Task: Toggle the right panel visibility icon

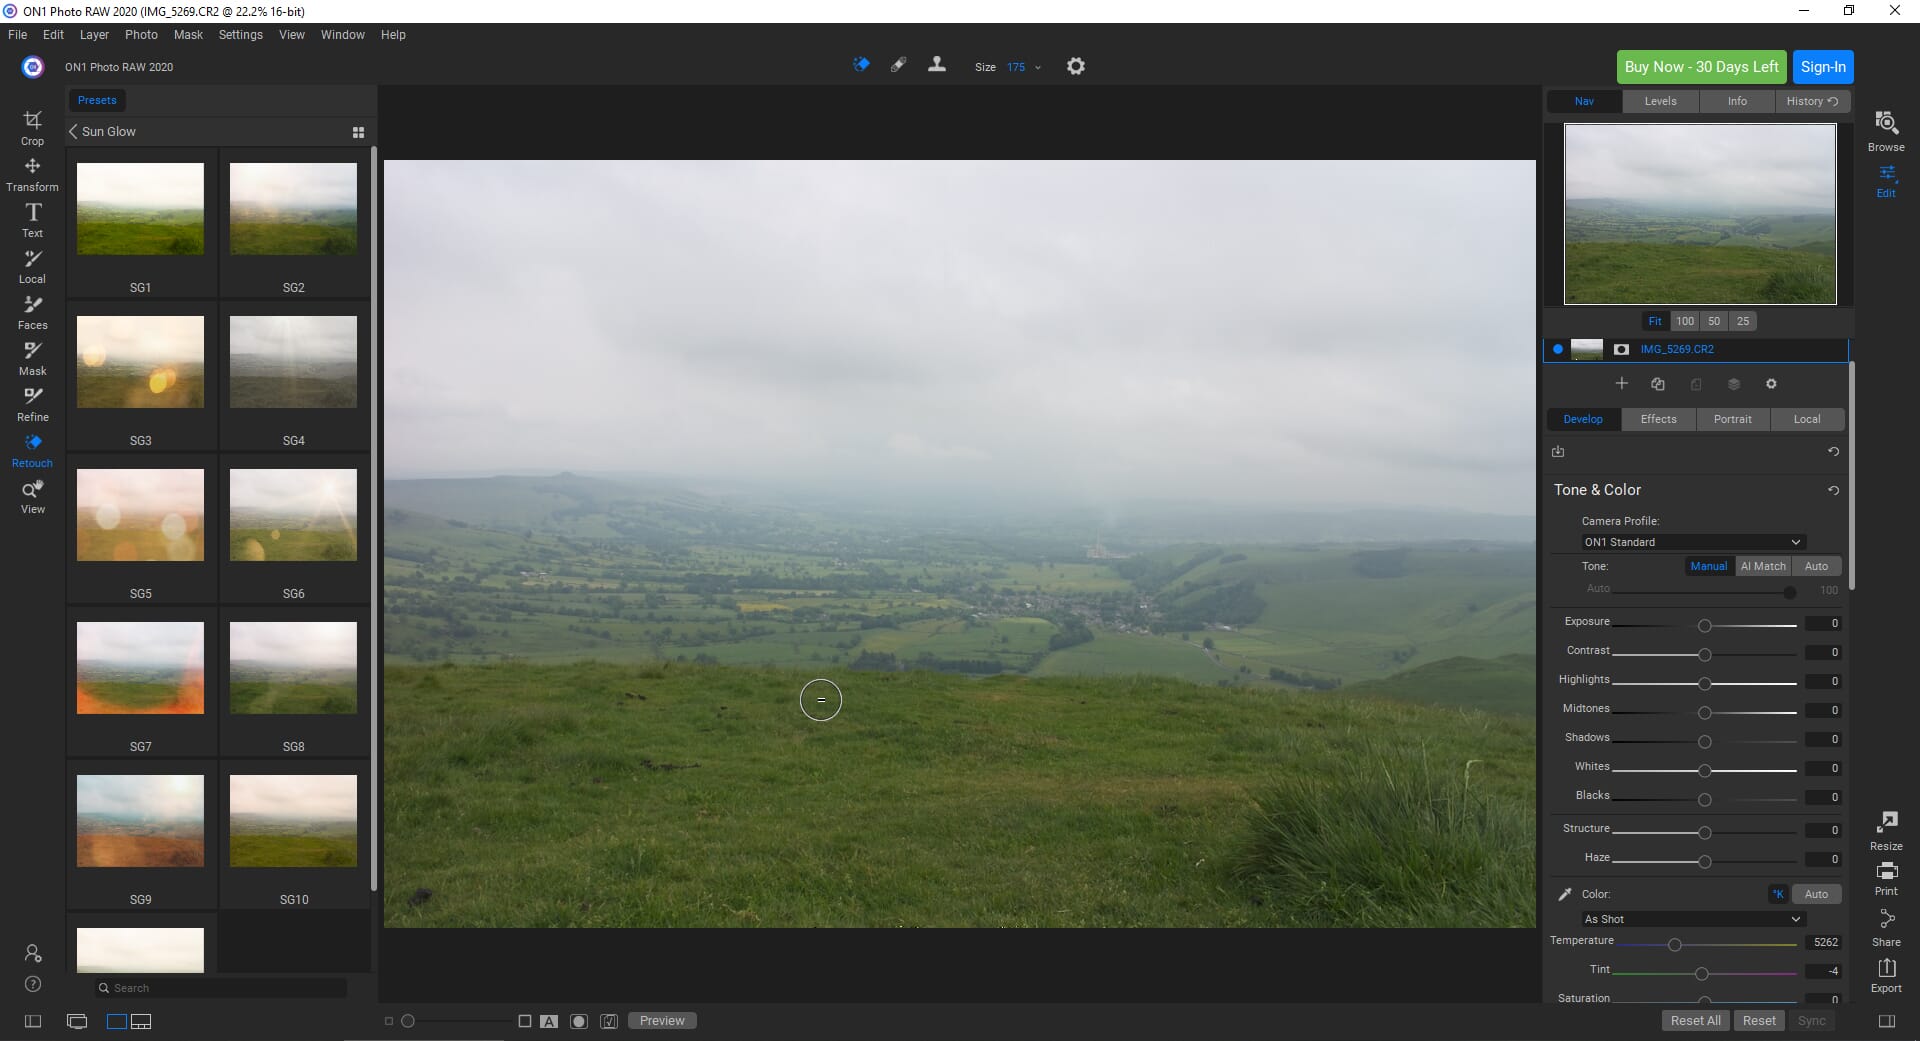Action: [1886, 1021]
